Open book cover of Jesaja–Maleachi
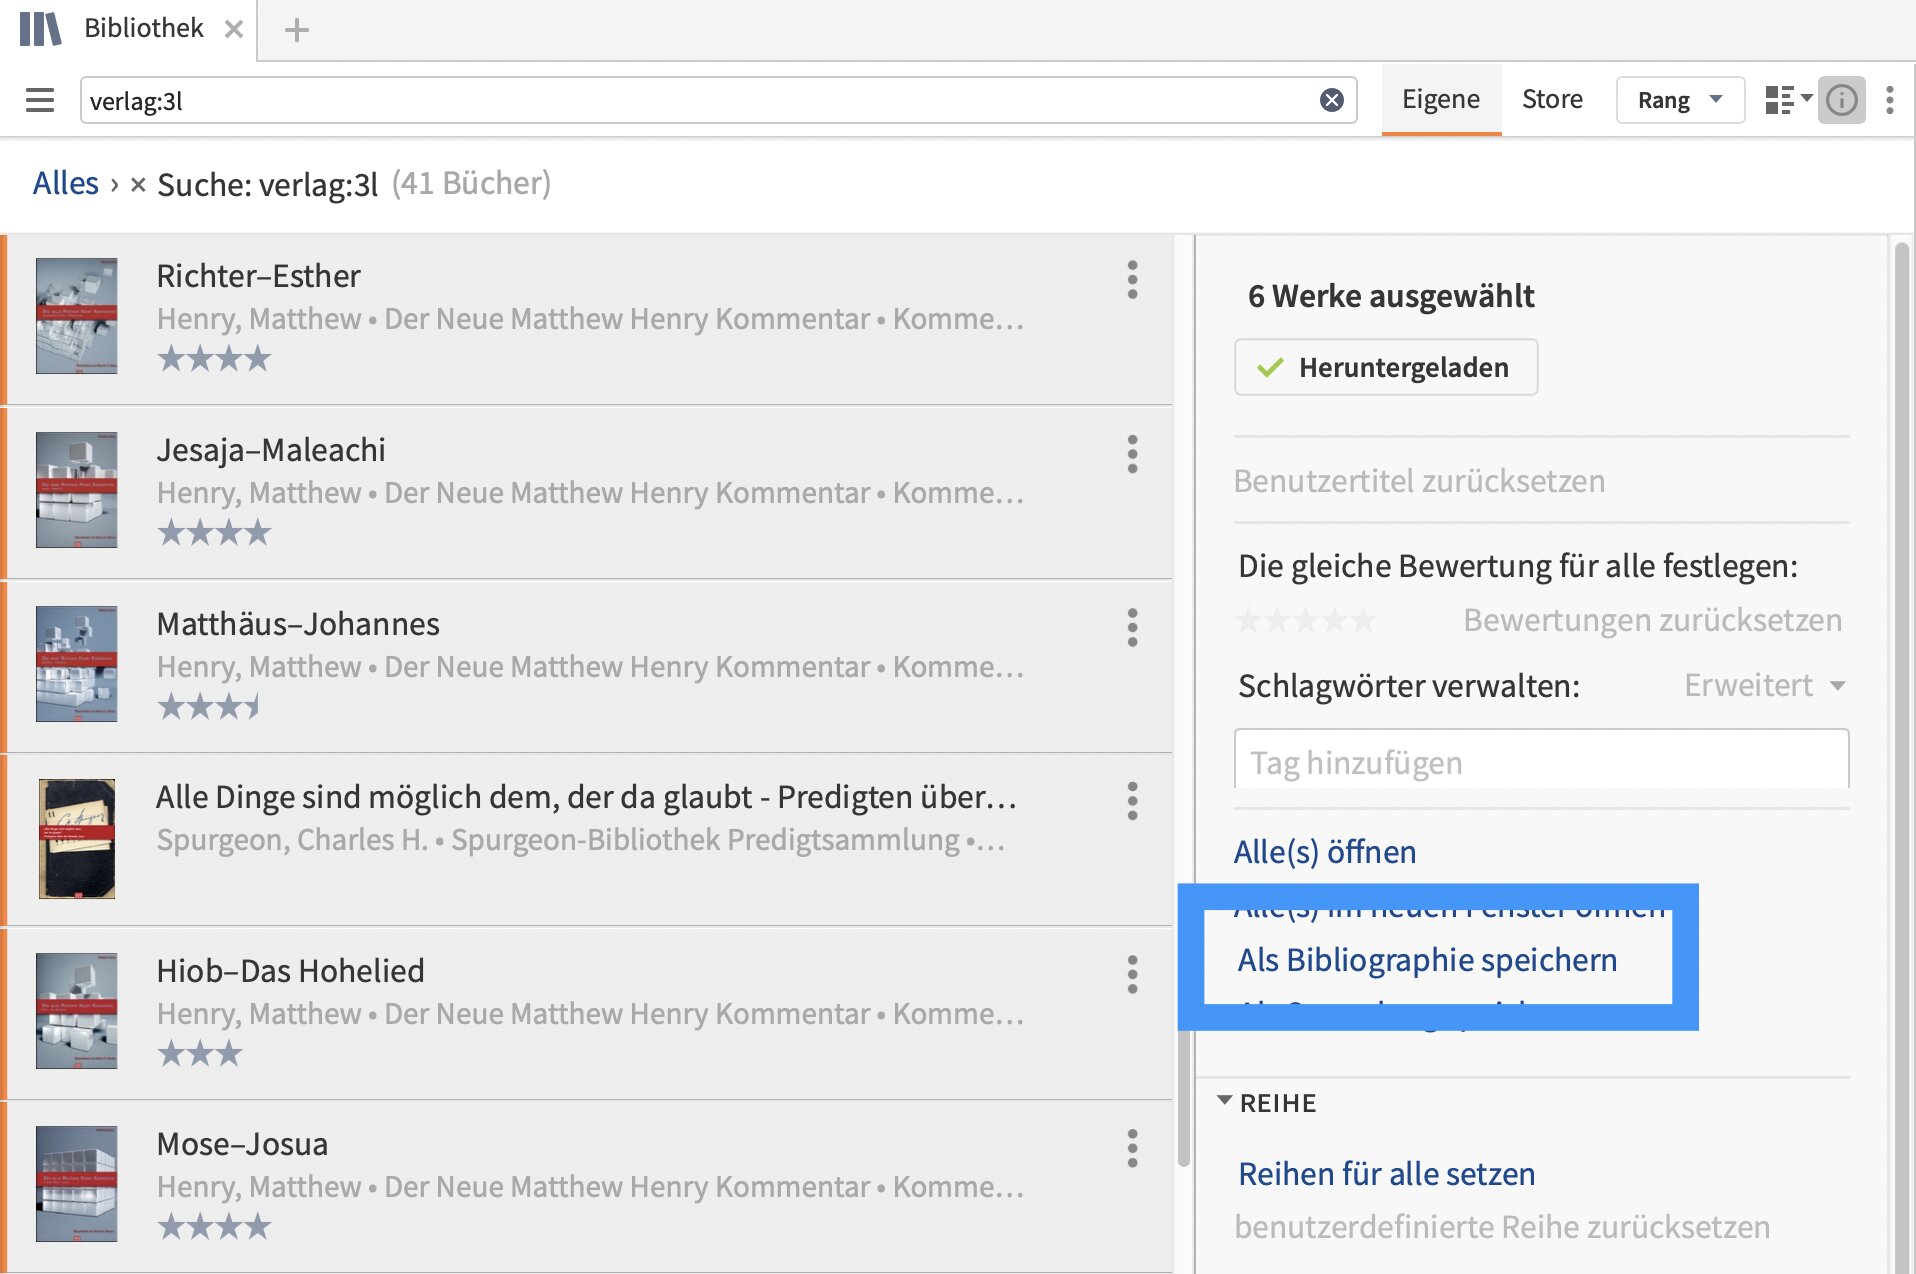The width and height of the screenshot is (1916, 1274). click(76, 490)
